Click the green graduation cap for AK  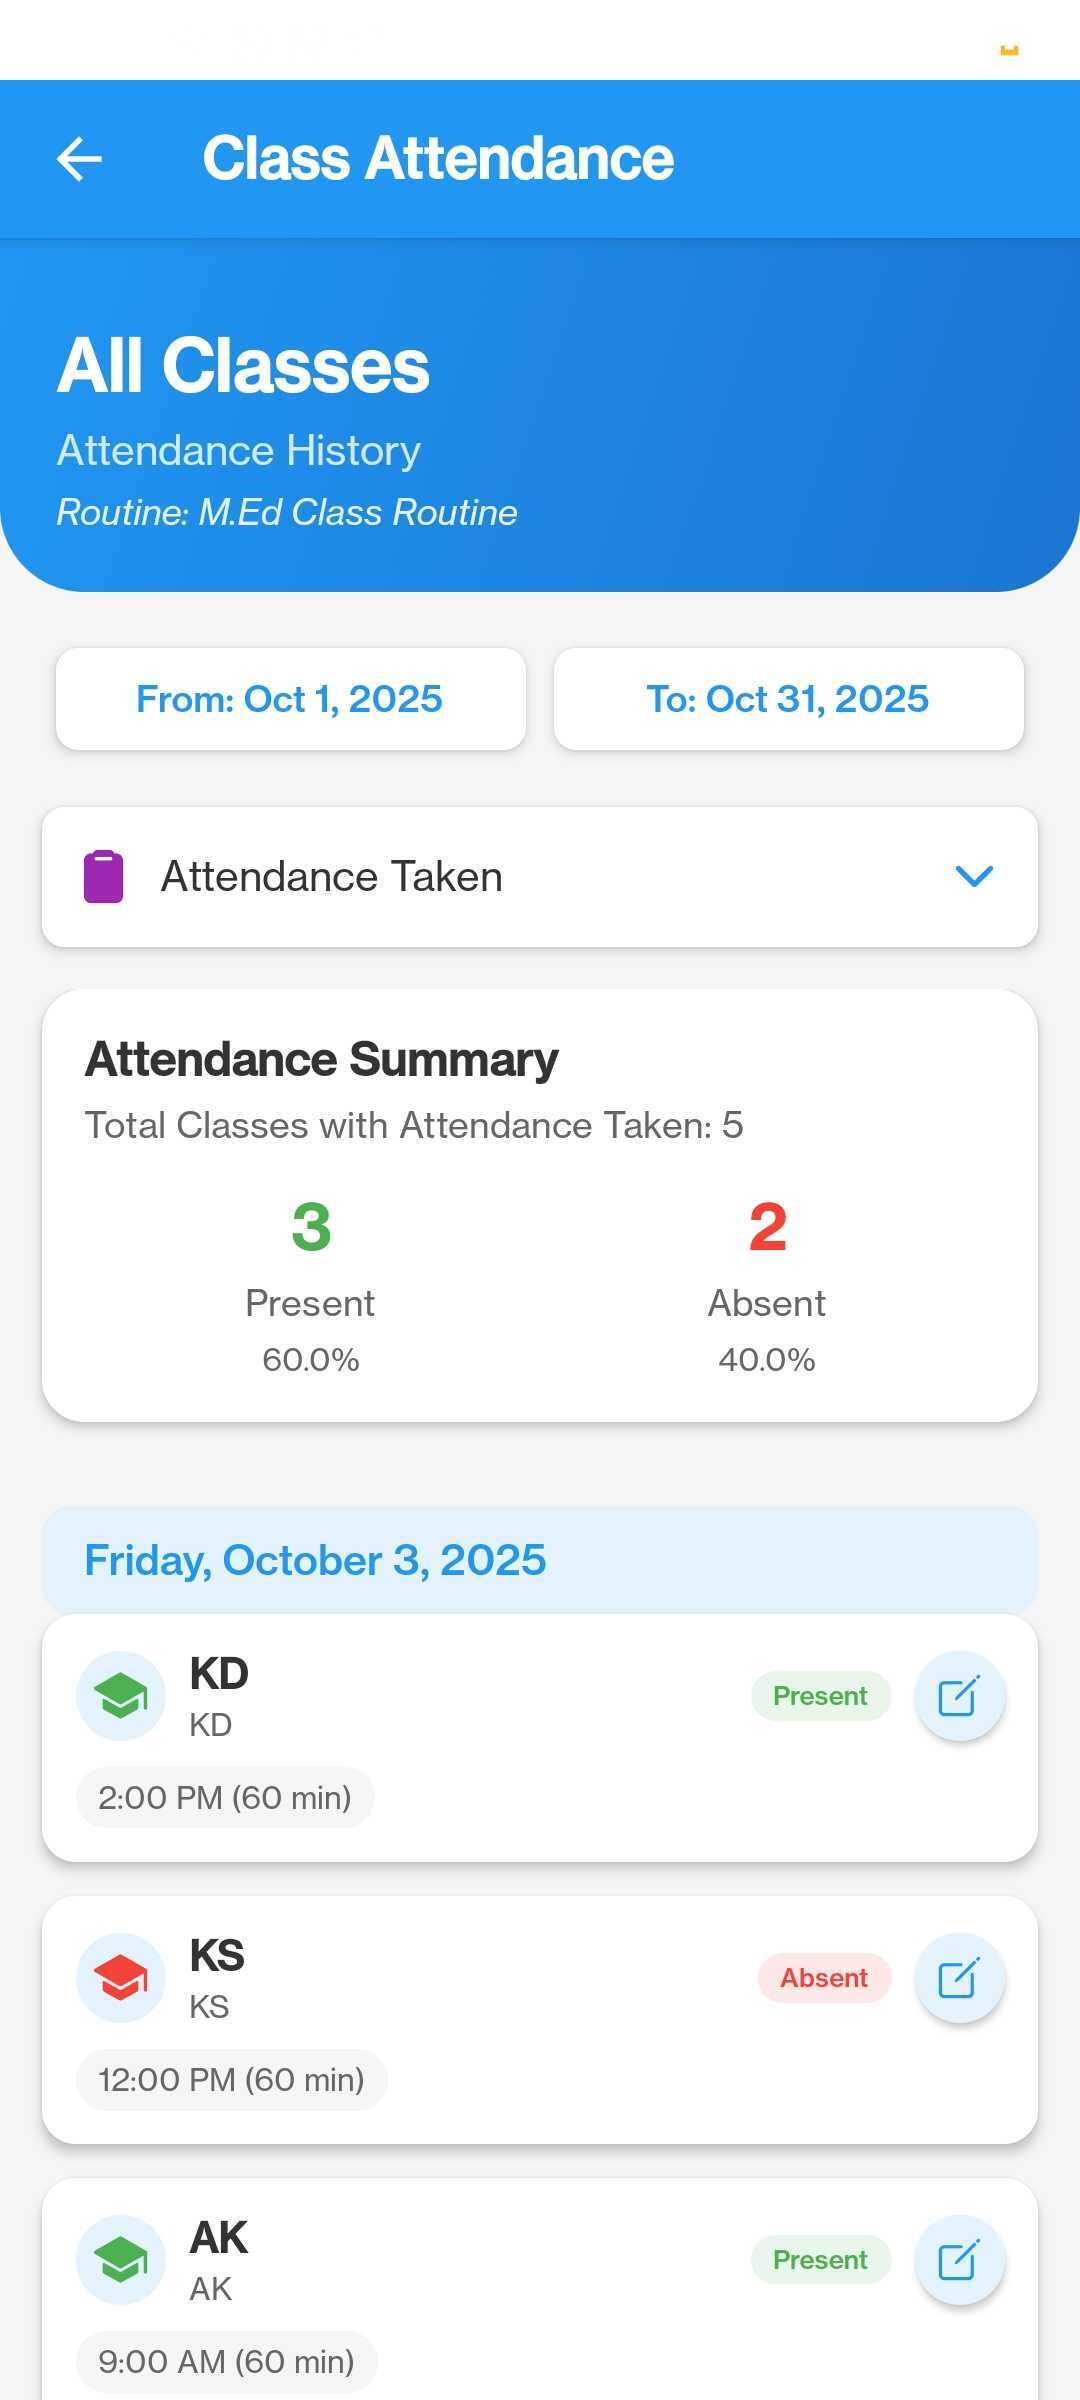click(121, 2260)
